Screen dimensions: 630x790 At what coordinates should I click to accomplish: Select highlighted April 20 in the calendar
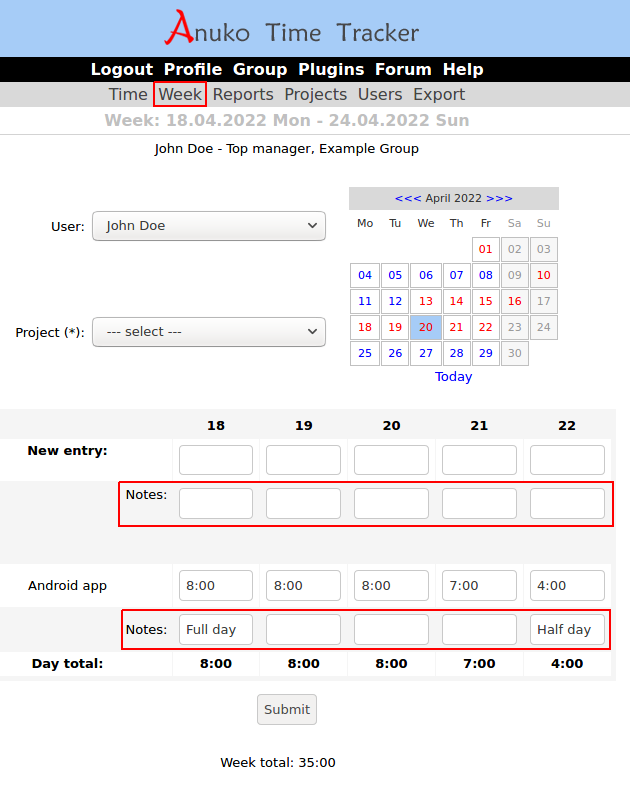click(426, 327)
